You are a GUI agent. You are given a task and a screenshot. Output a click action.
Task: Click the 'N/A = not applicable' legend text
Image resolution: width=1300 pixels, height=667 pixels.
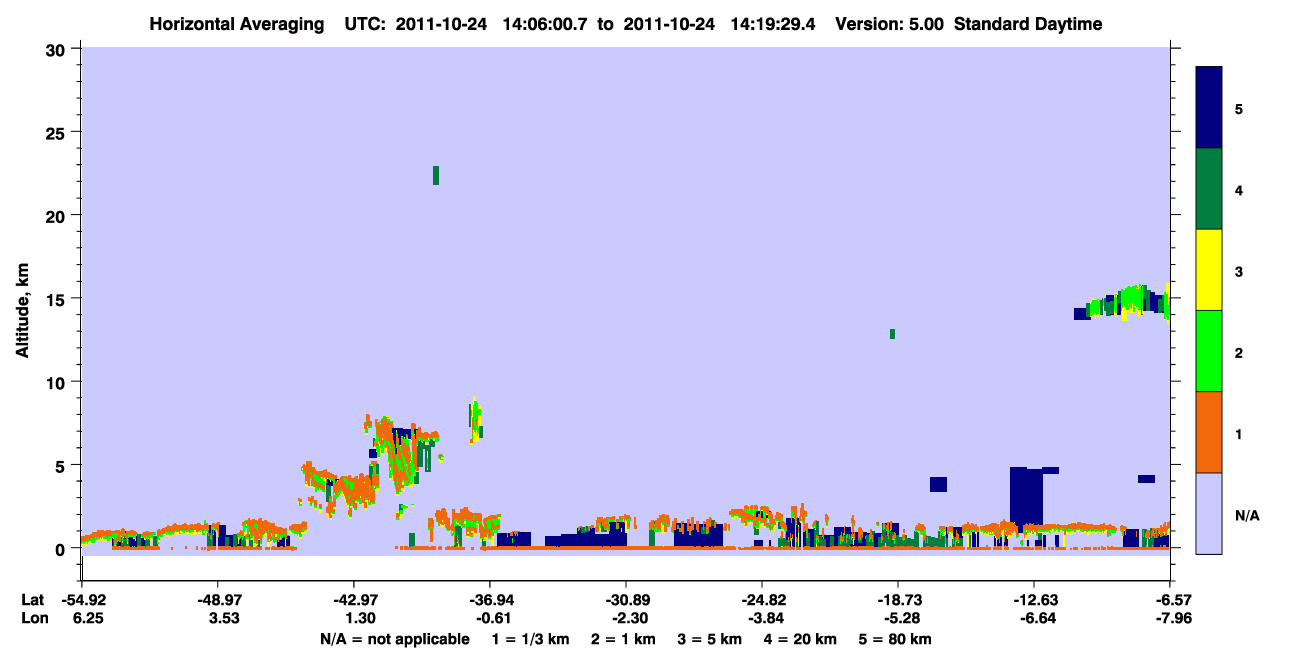[x=395, y=639]
